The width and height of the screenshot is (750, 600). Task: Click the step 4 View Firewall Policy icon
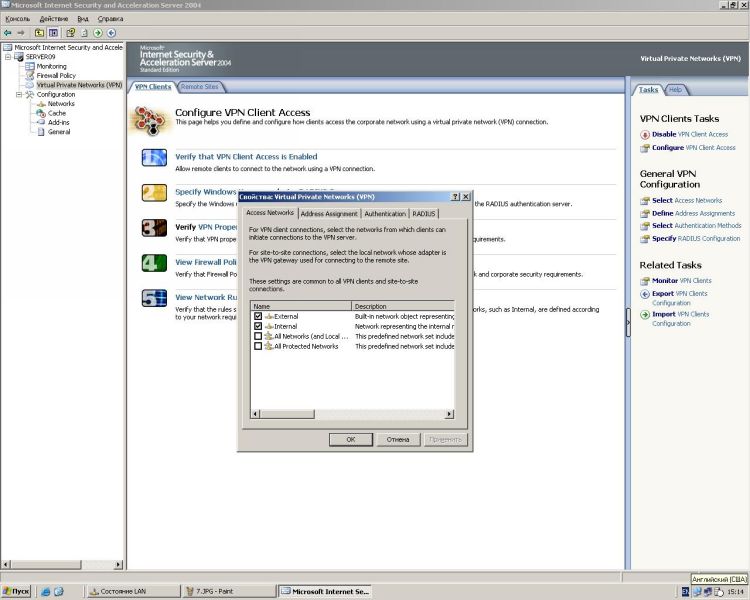pyautogui.click(x=154, y=263)
